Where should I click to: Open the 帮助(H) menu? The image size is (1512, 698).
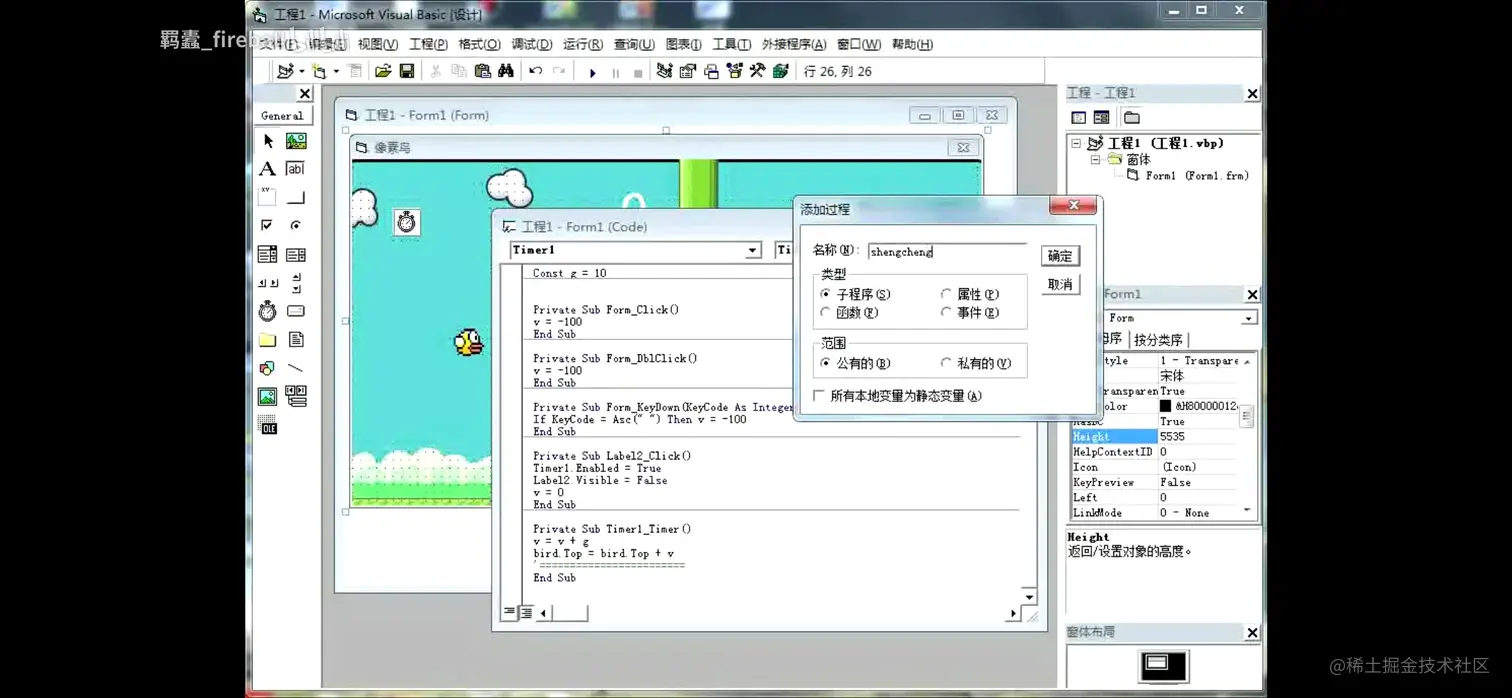912,44
